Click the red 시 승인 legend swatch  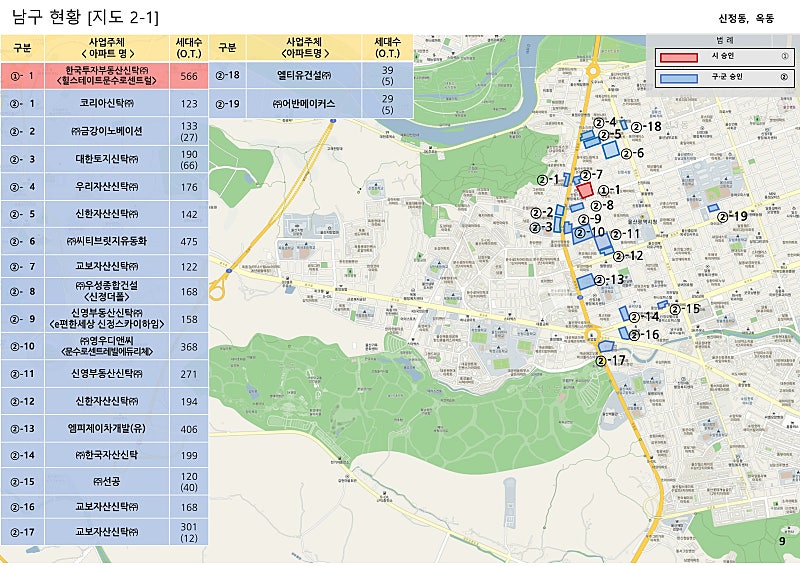[679, 57]
